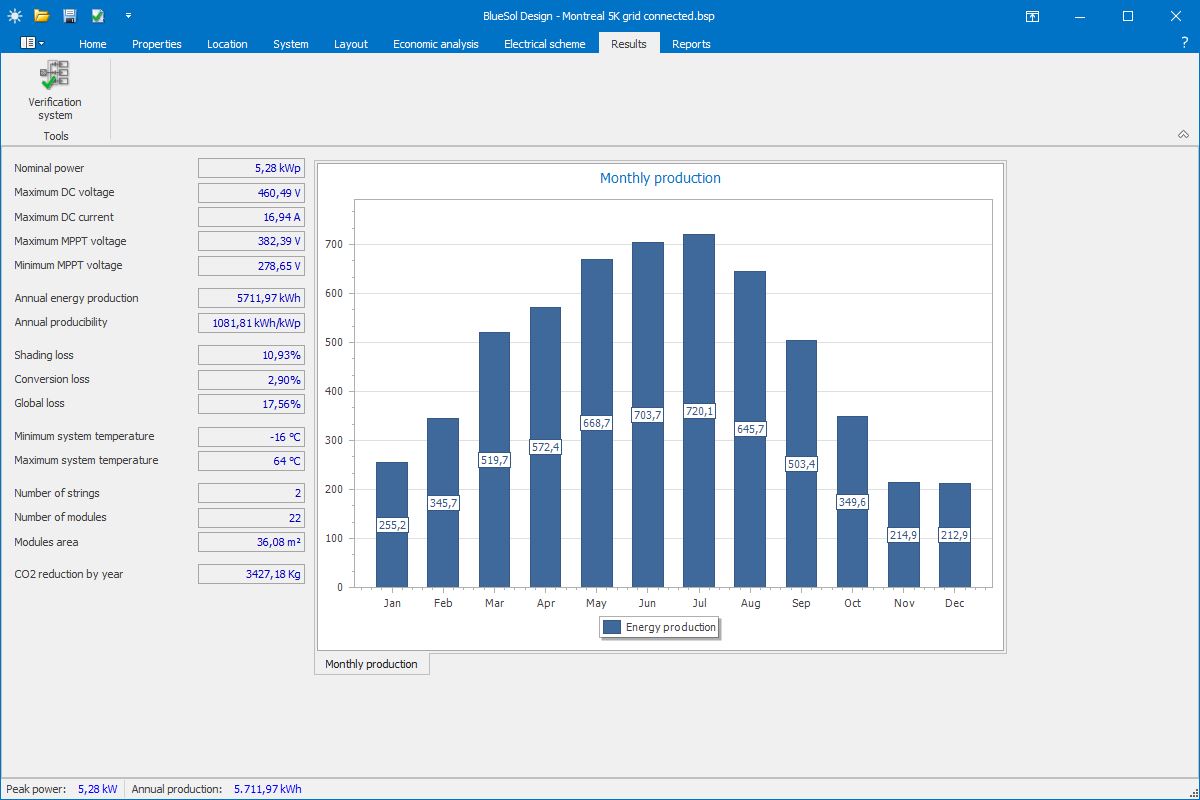Viewport: 1200px width, 800px height.
Task: Click the green checkmark quick-access icon
Action: (x=97, y=16)
